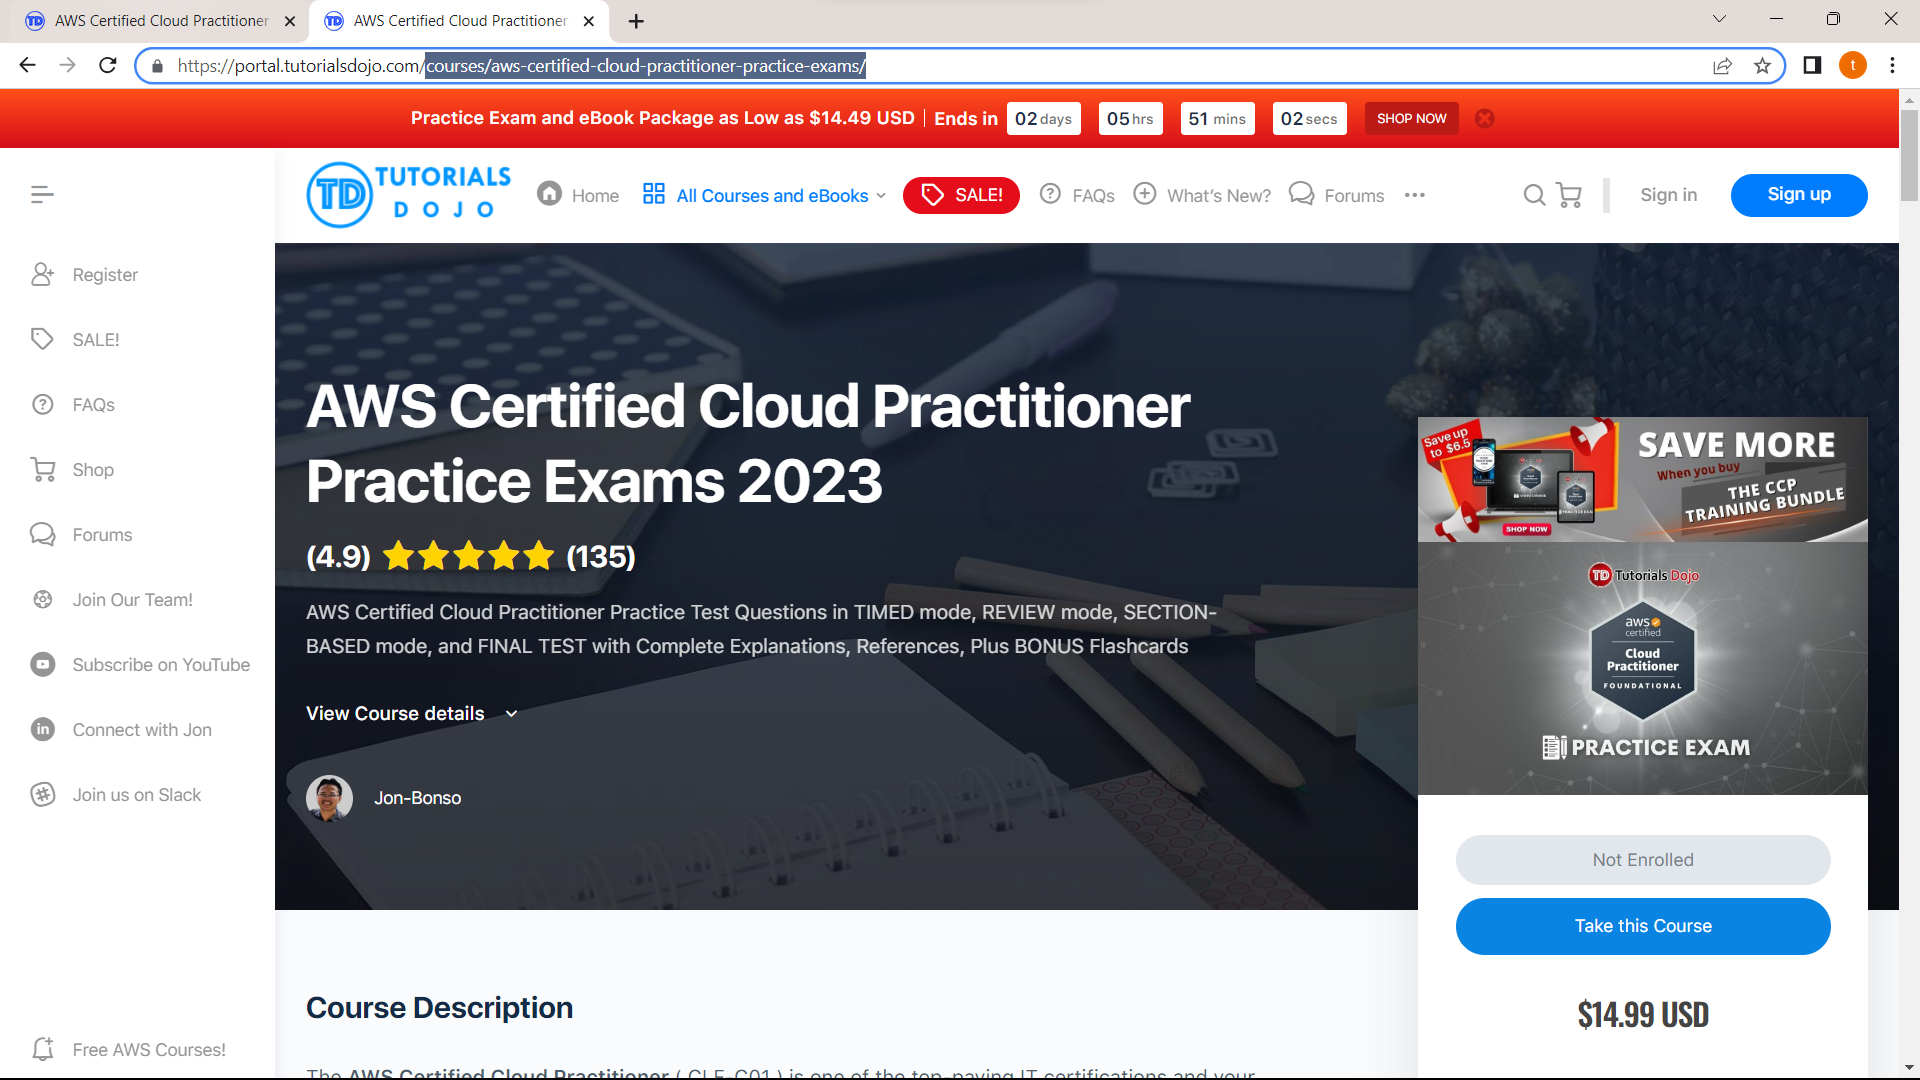1920x1080 pixels.
Task: Click the CCP Training Bundle banner image
Action: point(1642,480)
